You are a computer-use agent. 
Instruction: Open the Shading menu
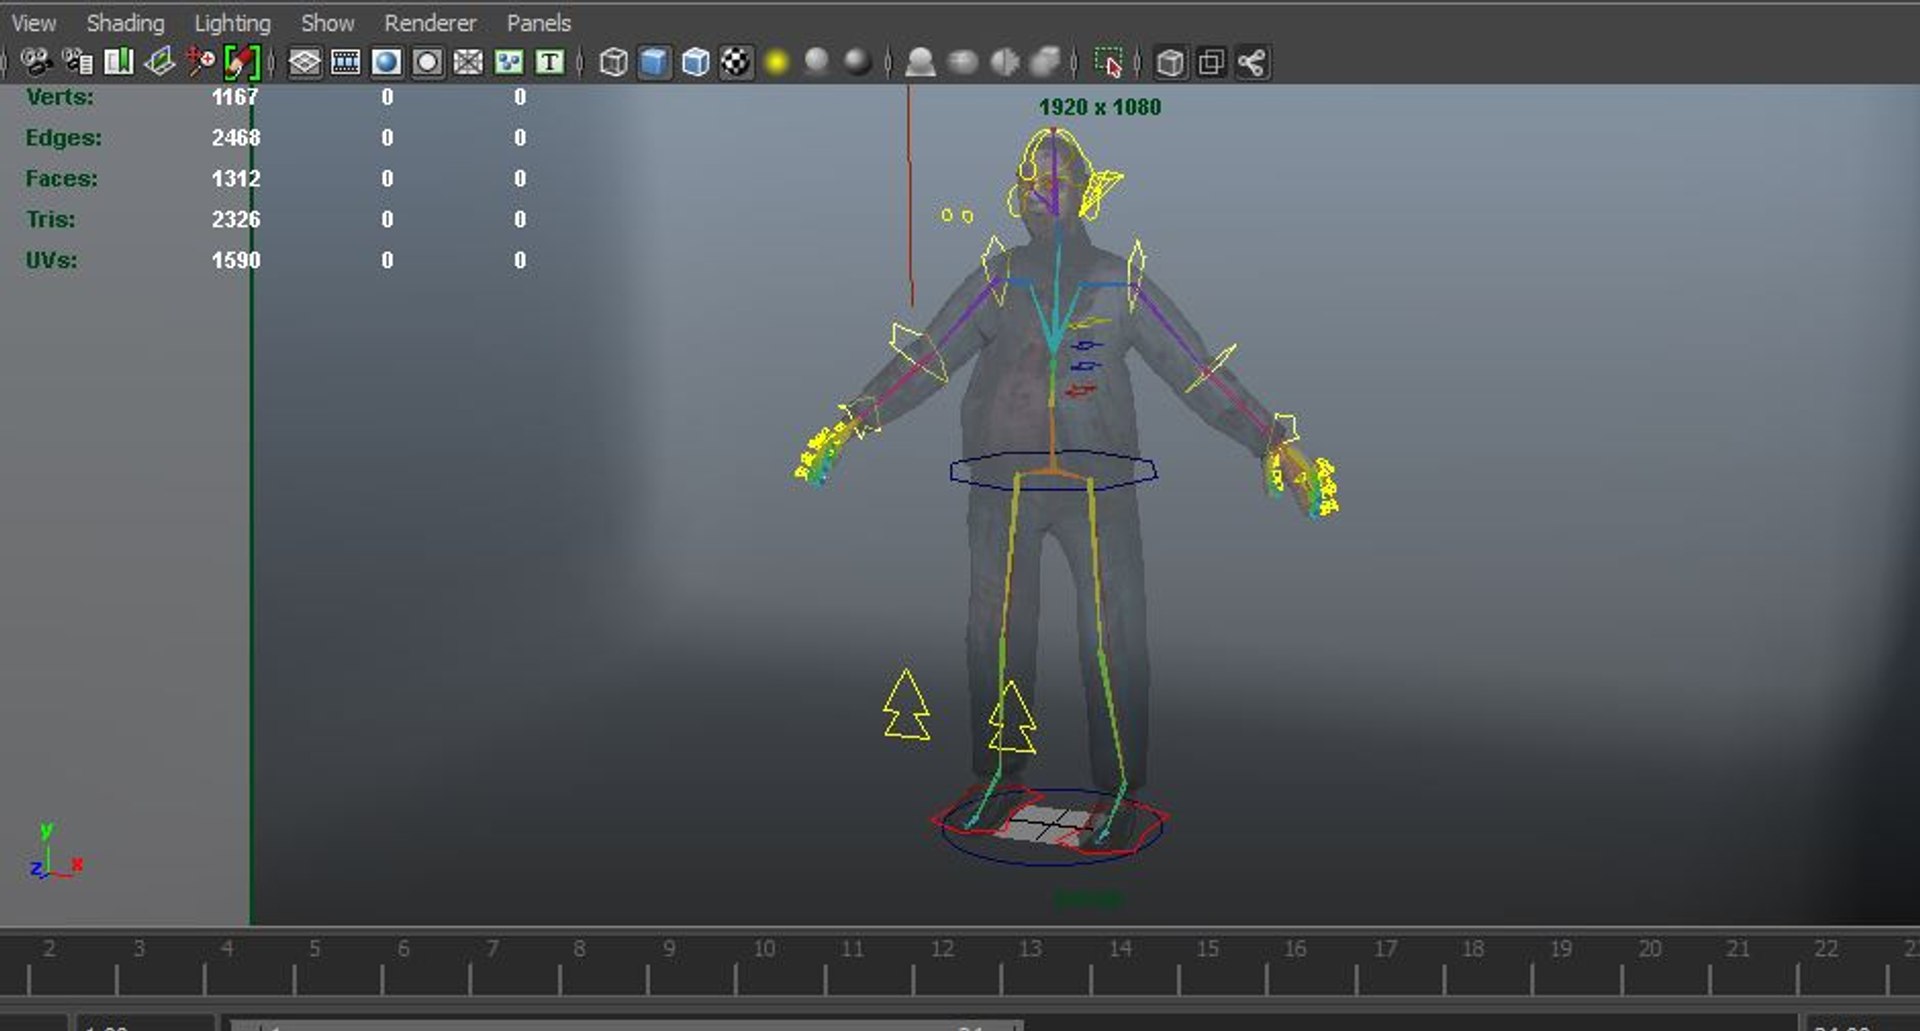click(125, 22)
